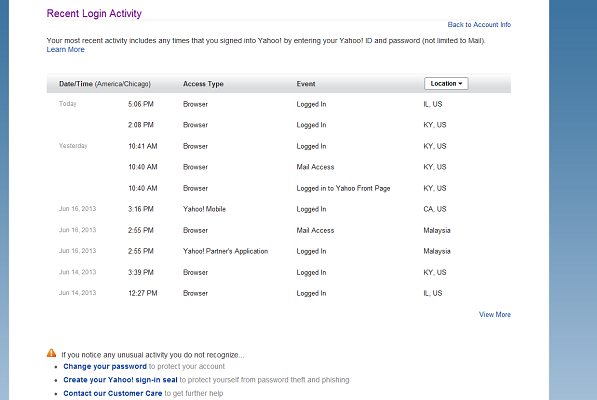Click Logged In event in 3:16 PM row
Viewport: 597px width, 400px height.
311,210
